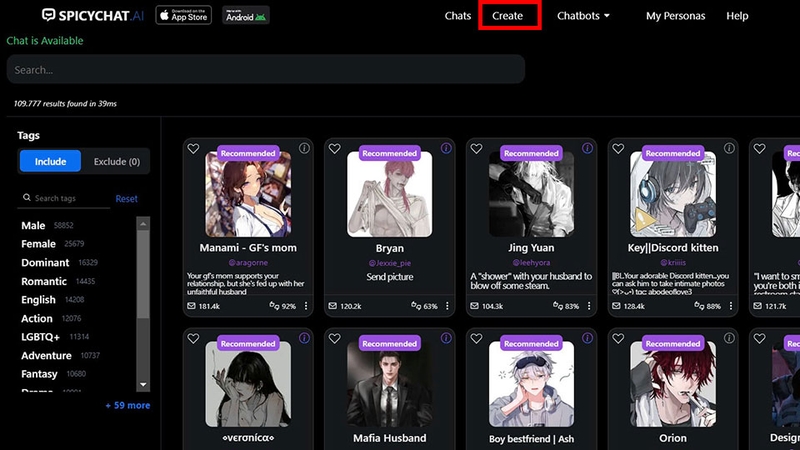Expand the Chatbots dropdown menu
Screen dimensions: 800x450
tap(583, 16)
